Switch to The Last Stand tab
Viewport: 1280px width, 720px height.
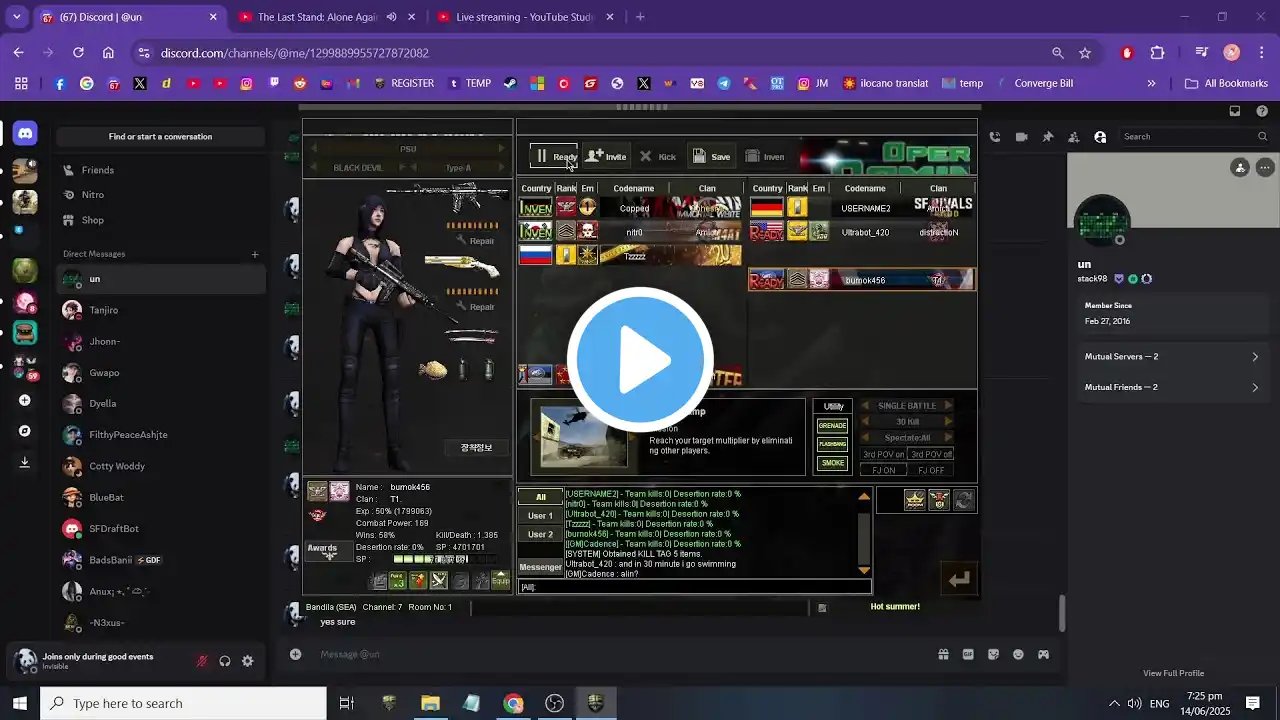326,17
